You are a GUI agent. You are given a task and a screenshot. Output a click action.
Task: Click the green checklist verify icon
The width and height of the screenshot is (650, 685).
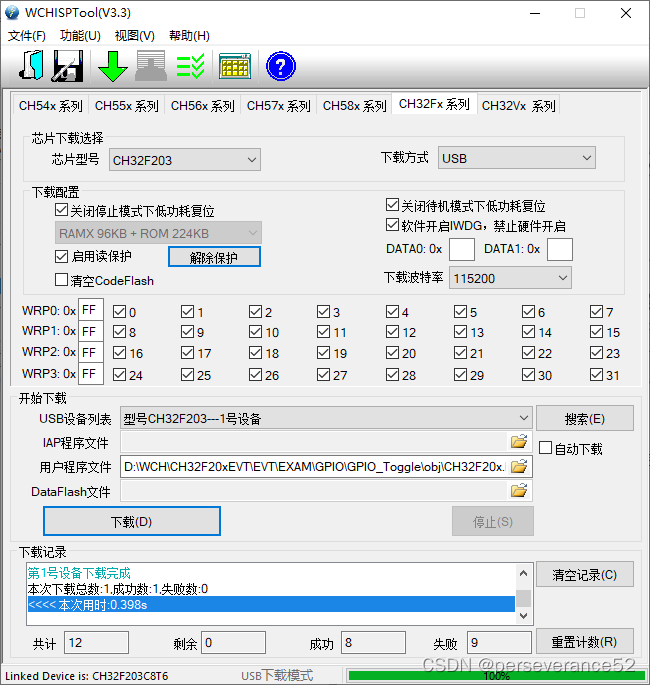coord(190,66)
